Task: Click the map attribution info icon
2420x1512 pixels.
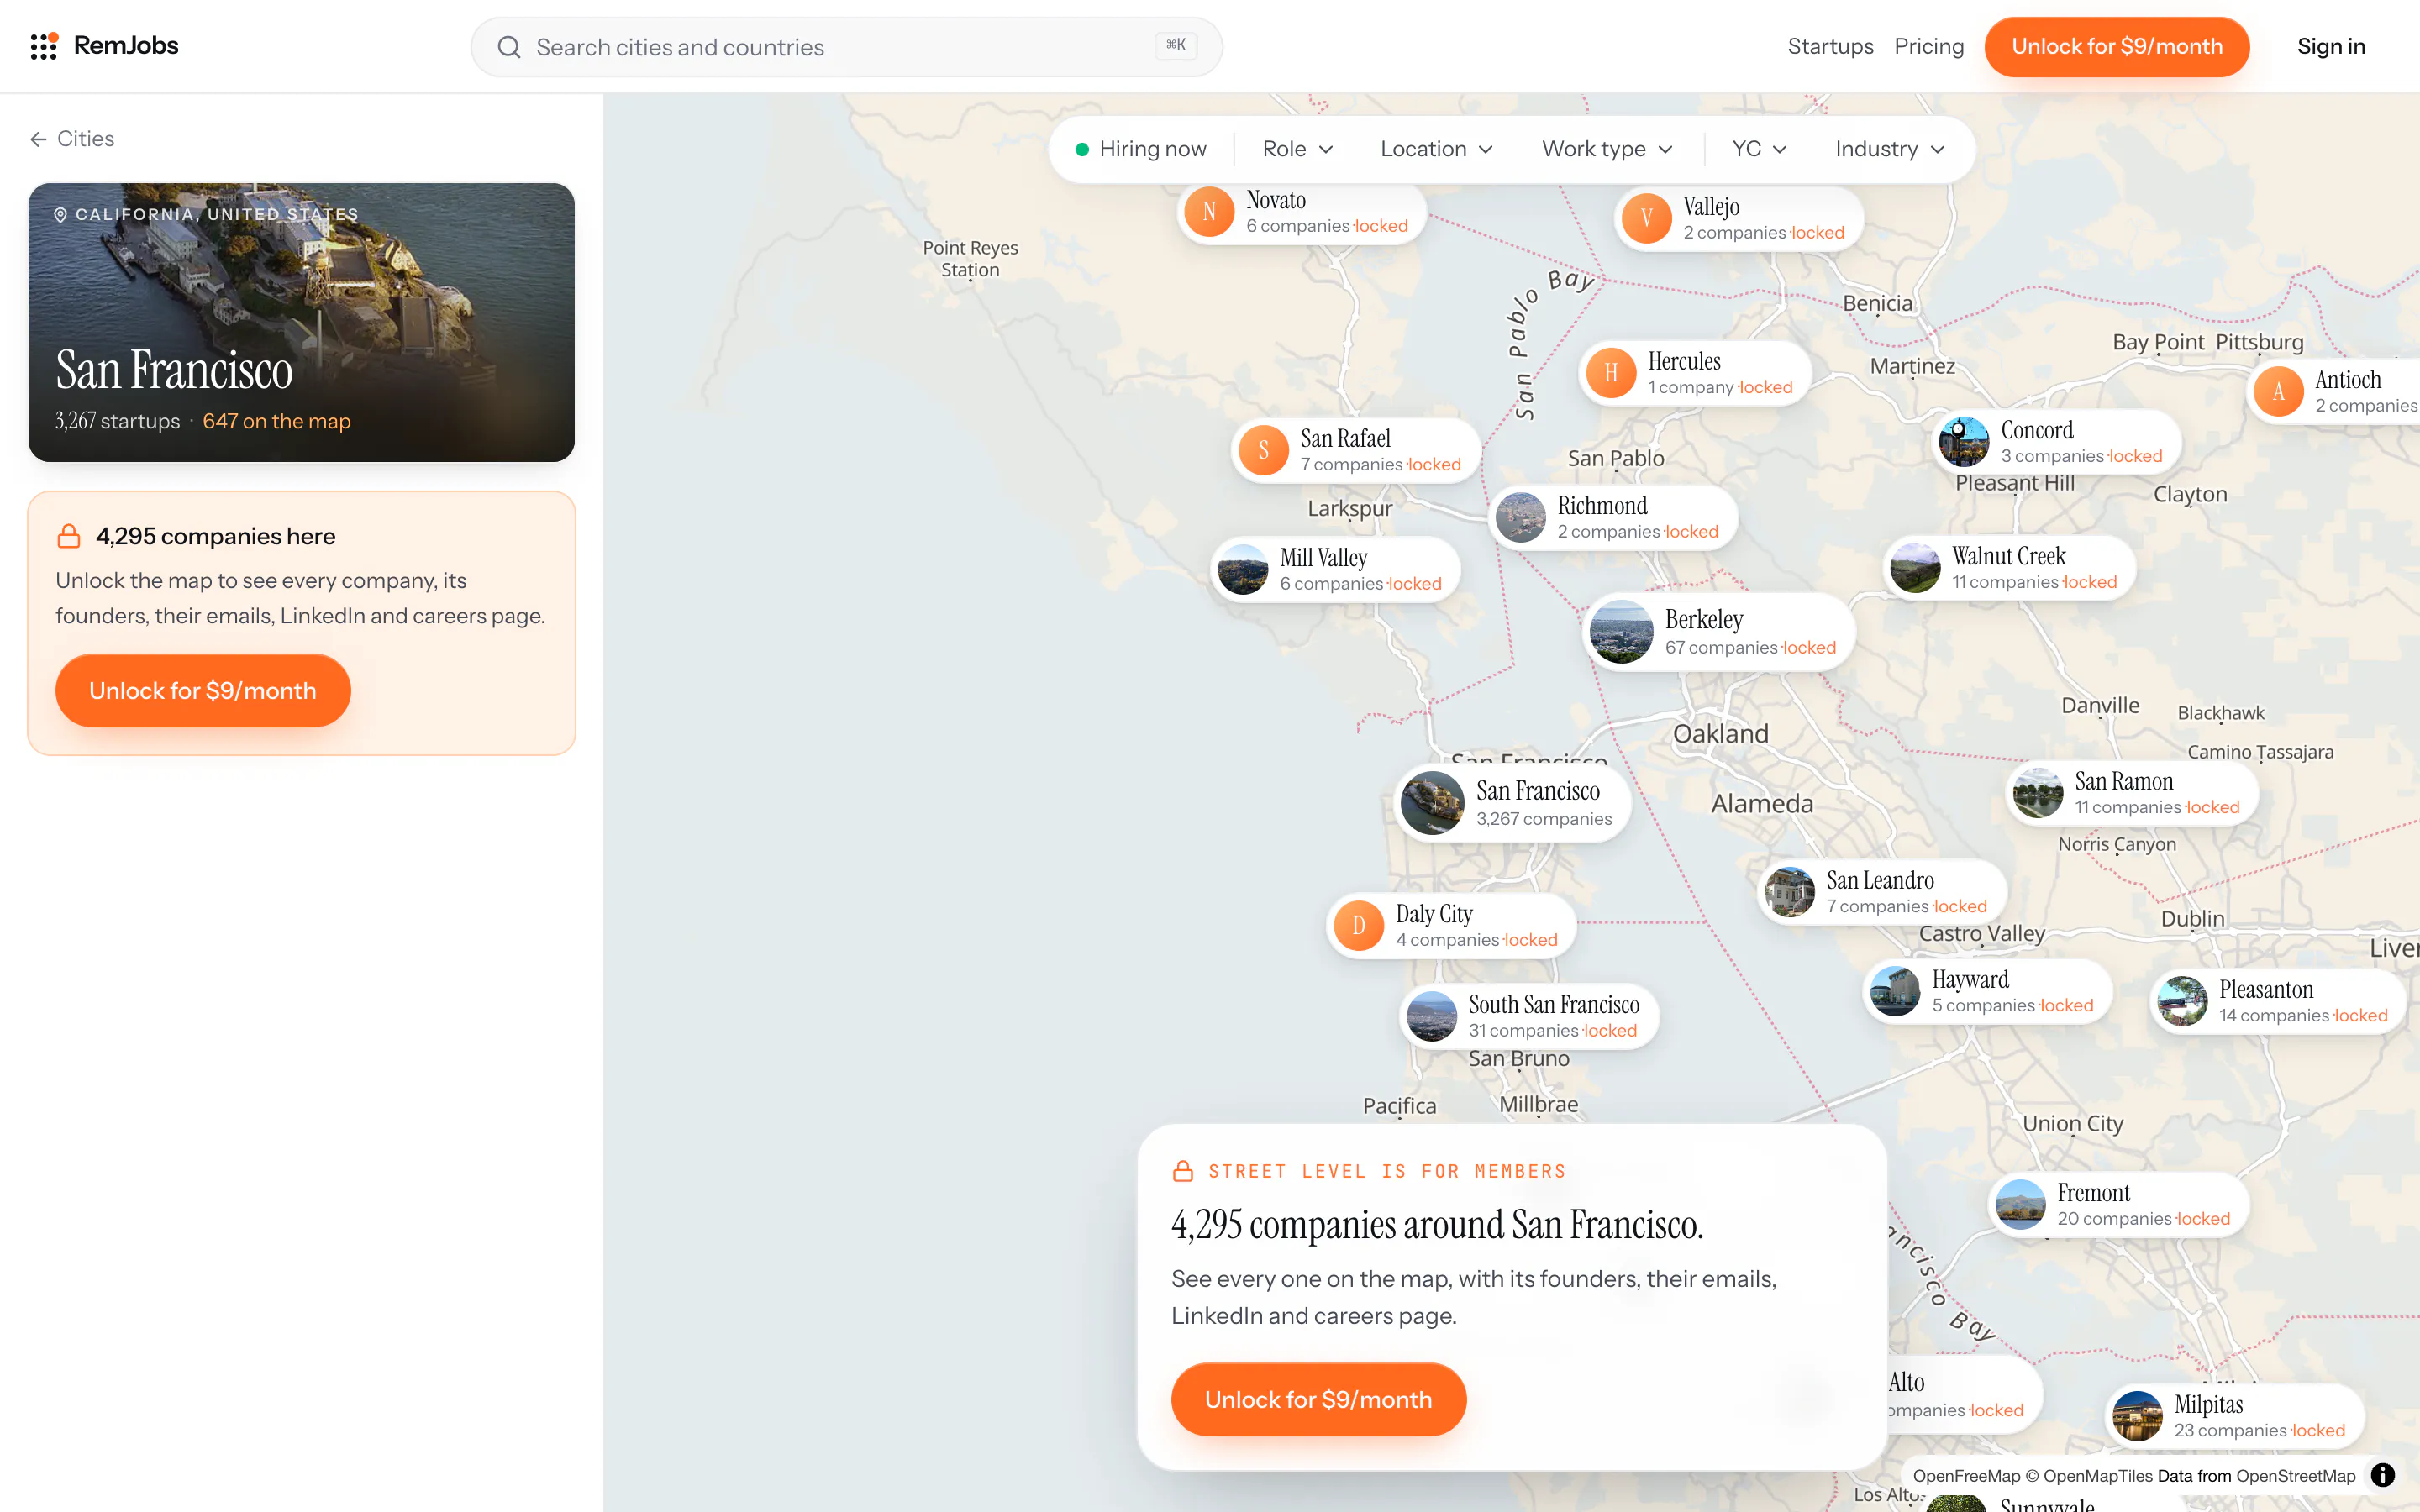Action: click(x=2383, y=1475)
